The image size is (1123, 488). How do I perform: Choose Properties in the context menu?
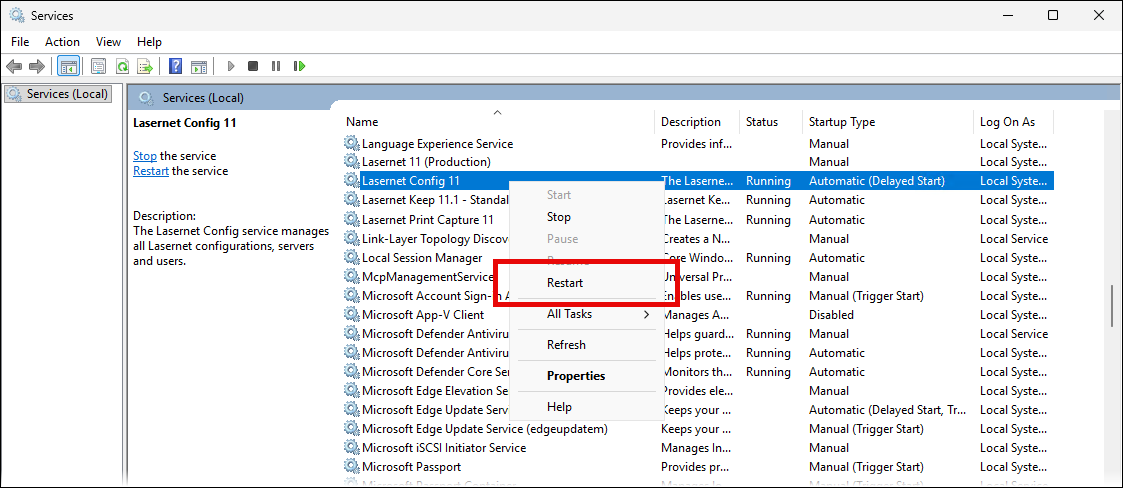tap(585, 375)
